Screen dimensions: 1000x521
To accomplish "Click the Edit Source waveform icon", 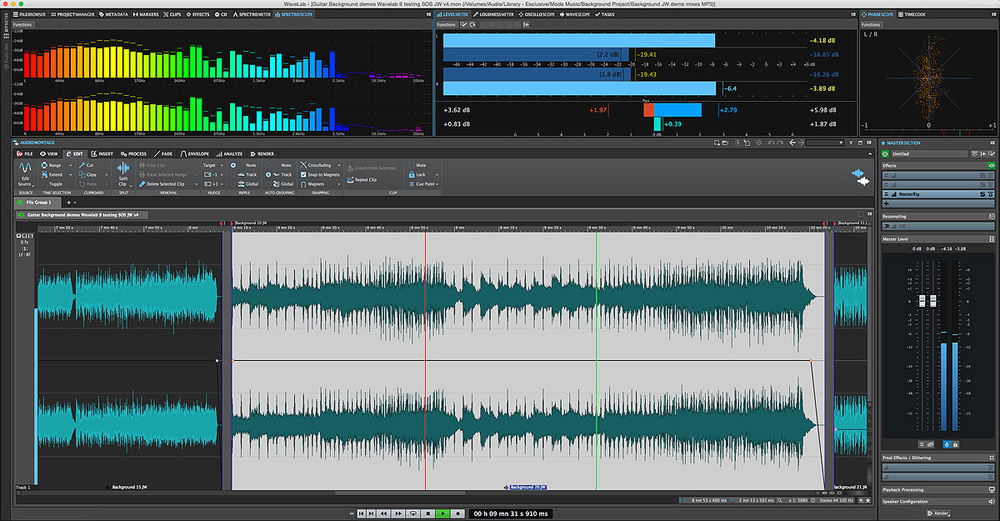I will pyautogui.click(x=25, y=169).
